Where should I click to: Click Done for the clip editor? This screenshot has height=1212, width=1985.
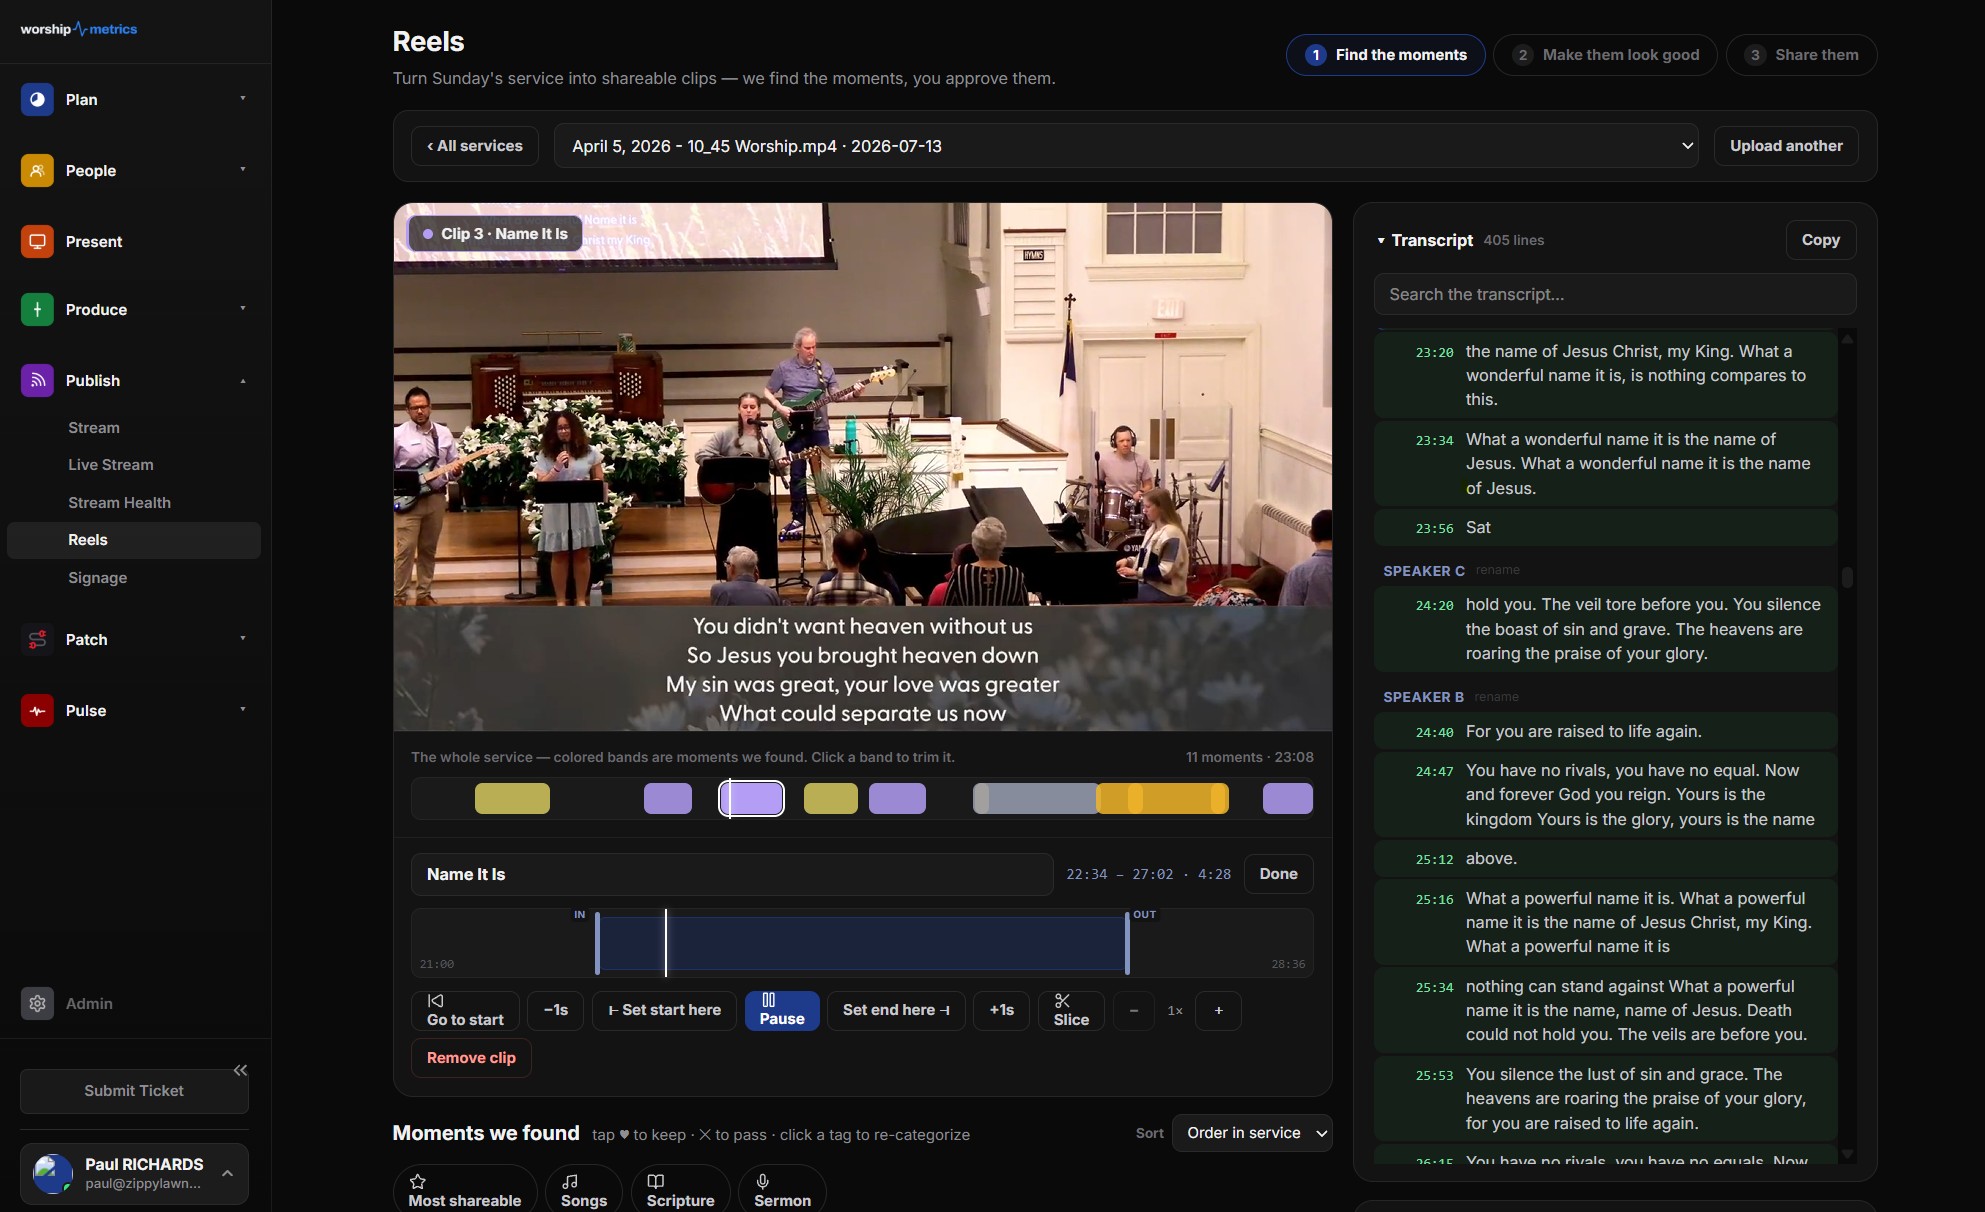(1278, 874)
